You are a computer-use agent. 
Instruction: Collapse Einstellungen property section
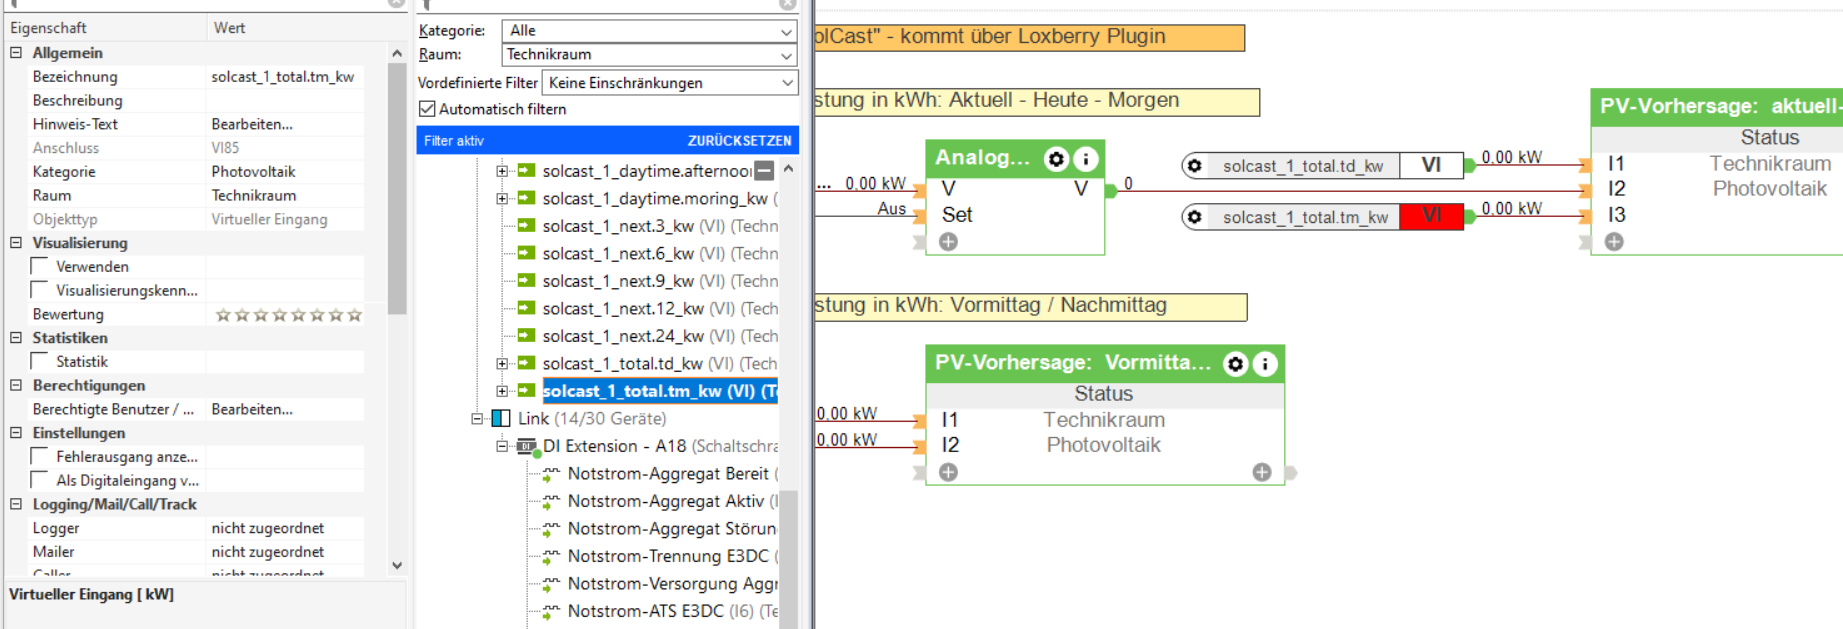click(x=16, y=432)
